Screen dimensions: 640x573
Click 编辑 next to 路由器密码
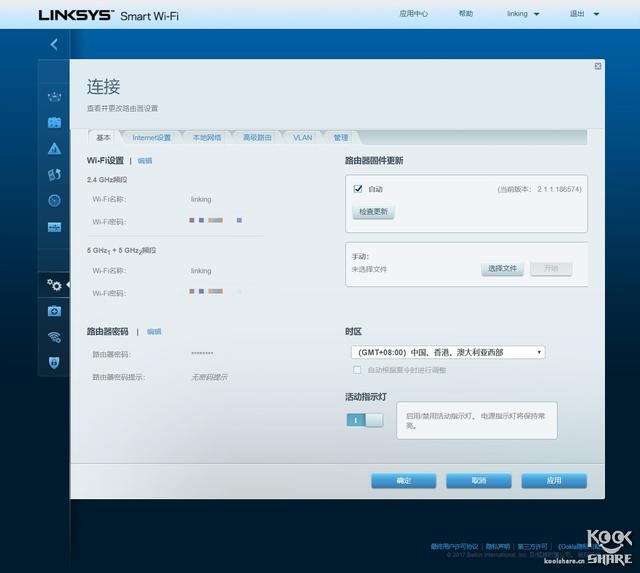coord(154,331)
